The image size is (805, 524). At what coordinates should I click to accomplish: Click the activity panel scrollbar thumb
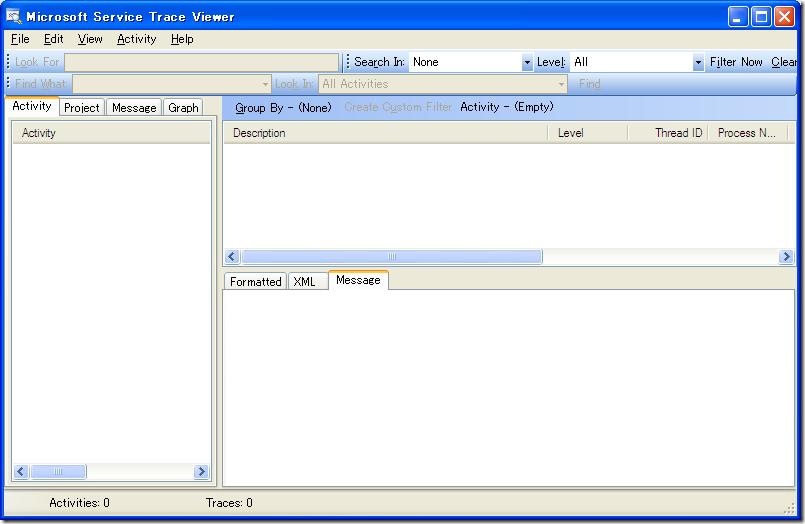click(58, 472)
